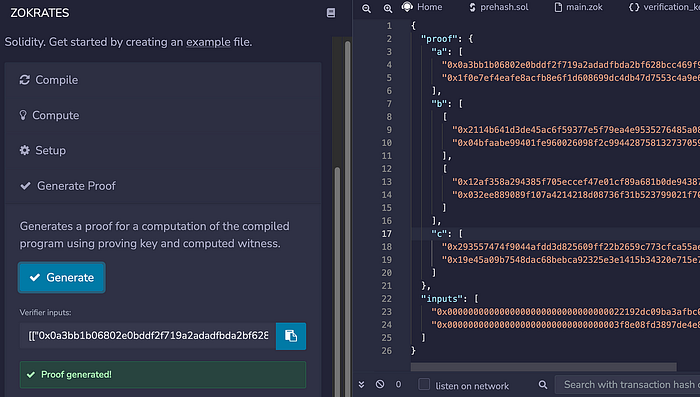Collapse the Generate Proof section
The width and height of the screenshot is (700, 397).
[x=163, y=186]
